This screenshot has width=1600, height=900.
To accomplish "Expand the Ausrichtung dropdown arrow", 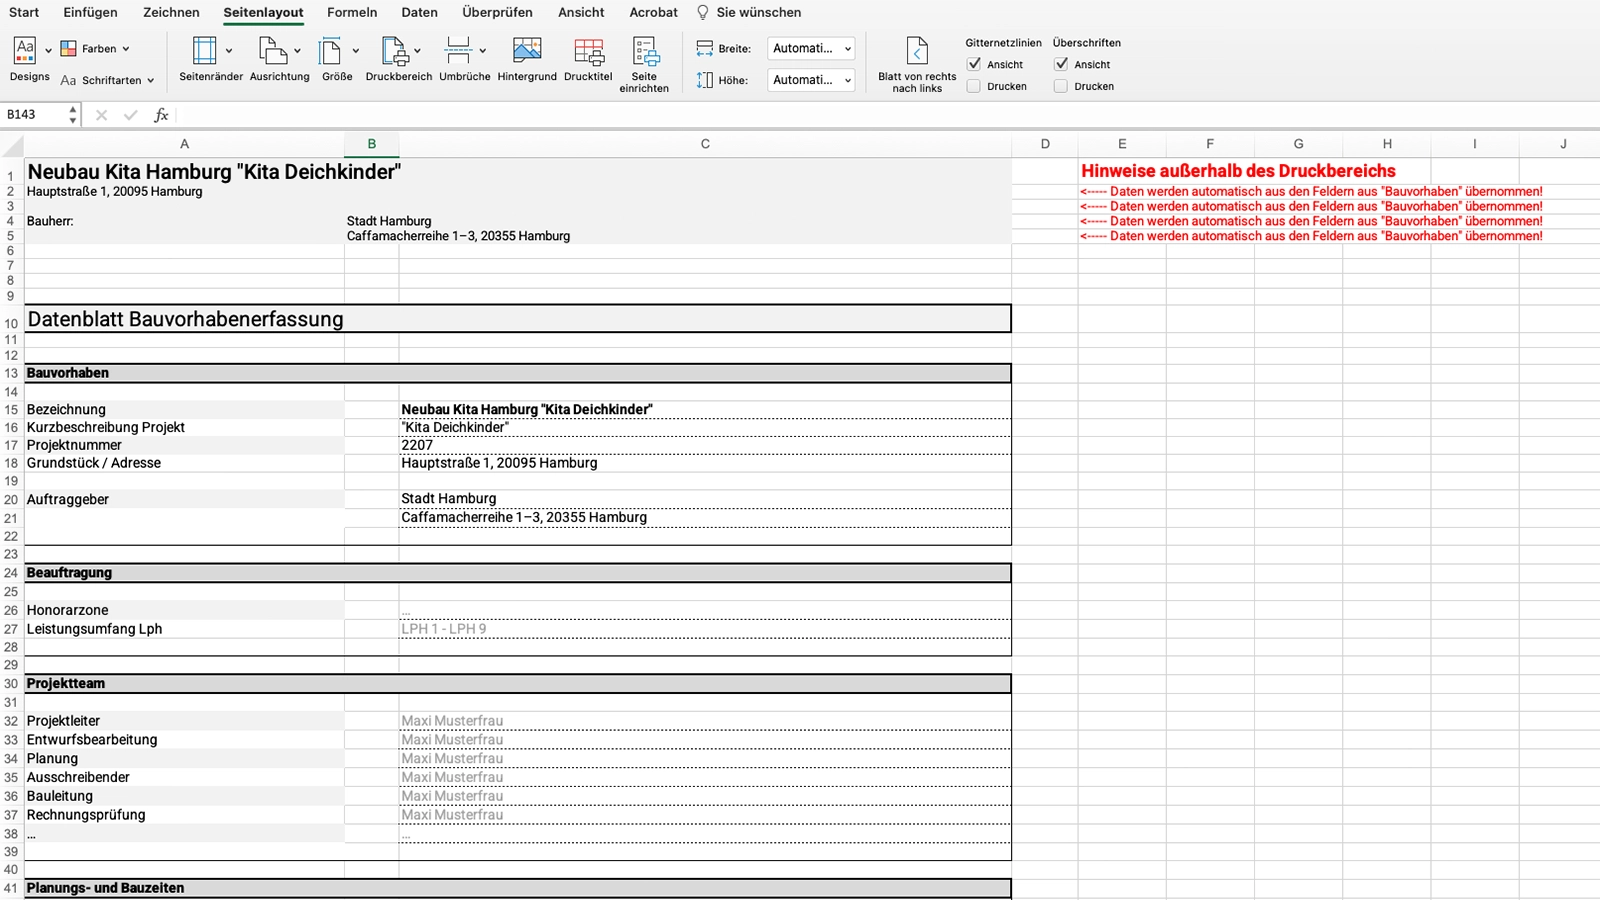I will [297, 50].
